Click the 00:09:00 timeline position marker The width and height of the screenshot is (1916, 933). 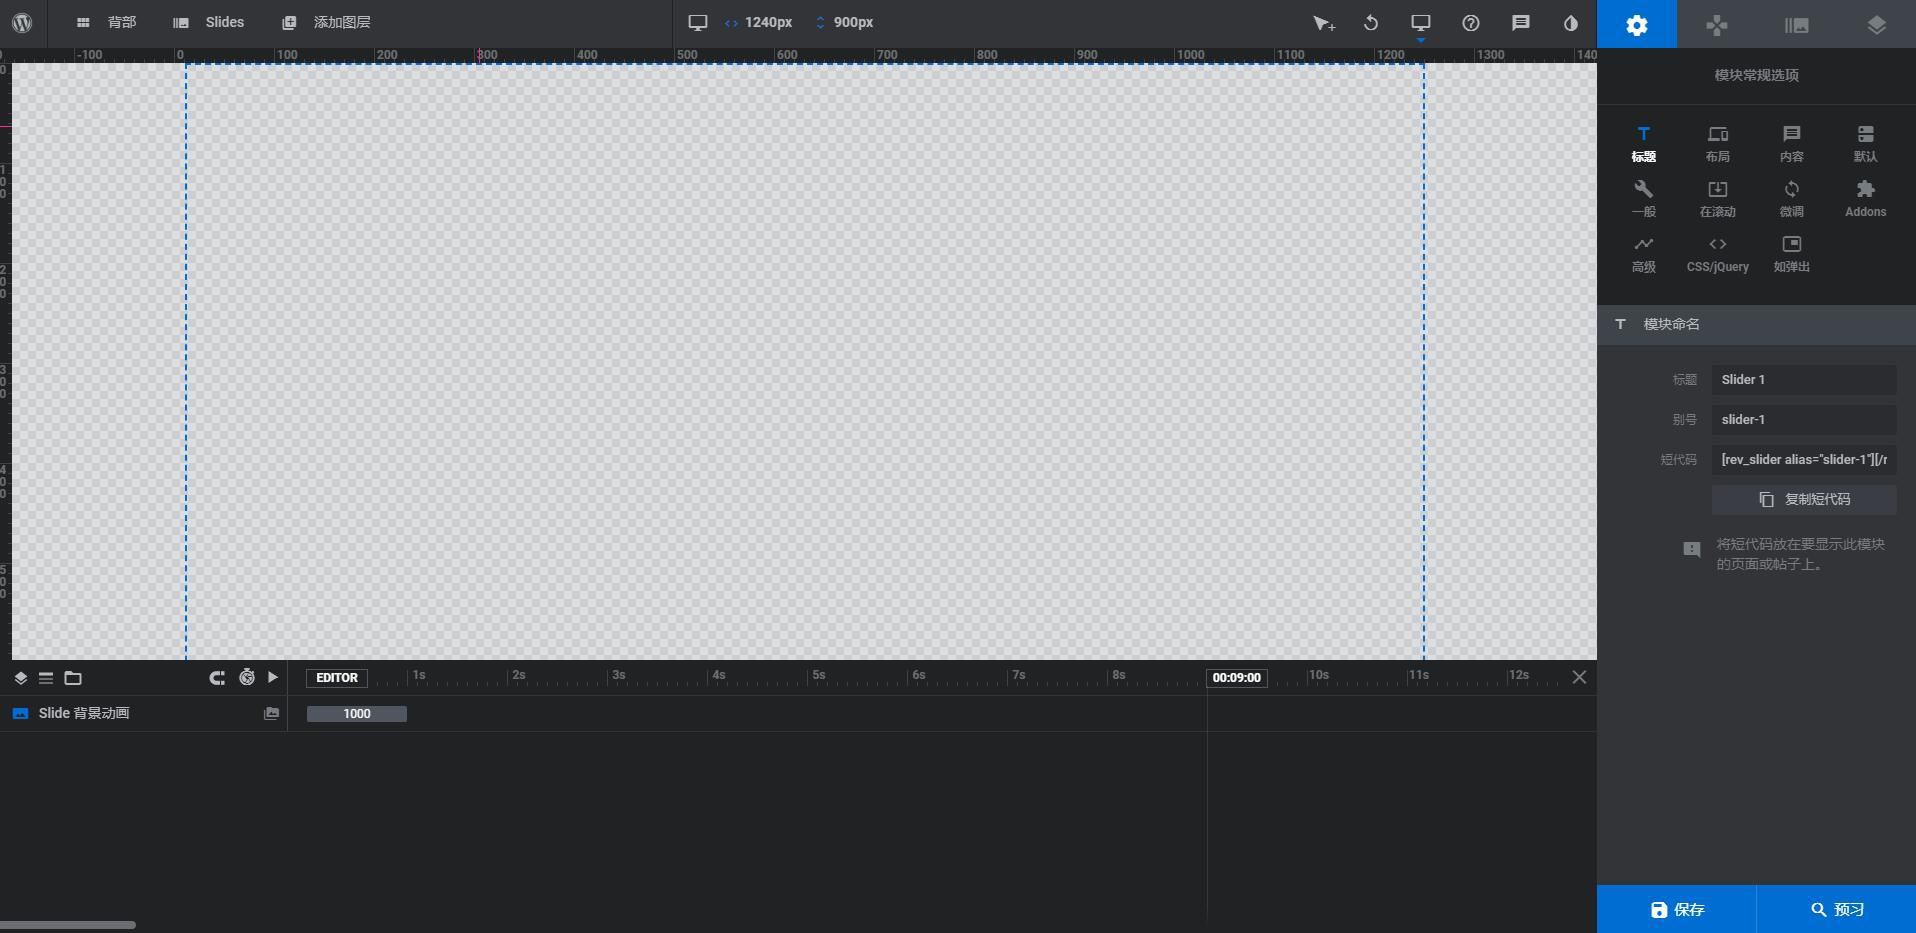click(1236, 677)
